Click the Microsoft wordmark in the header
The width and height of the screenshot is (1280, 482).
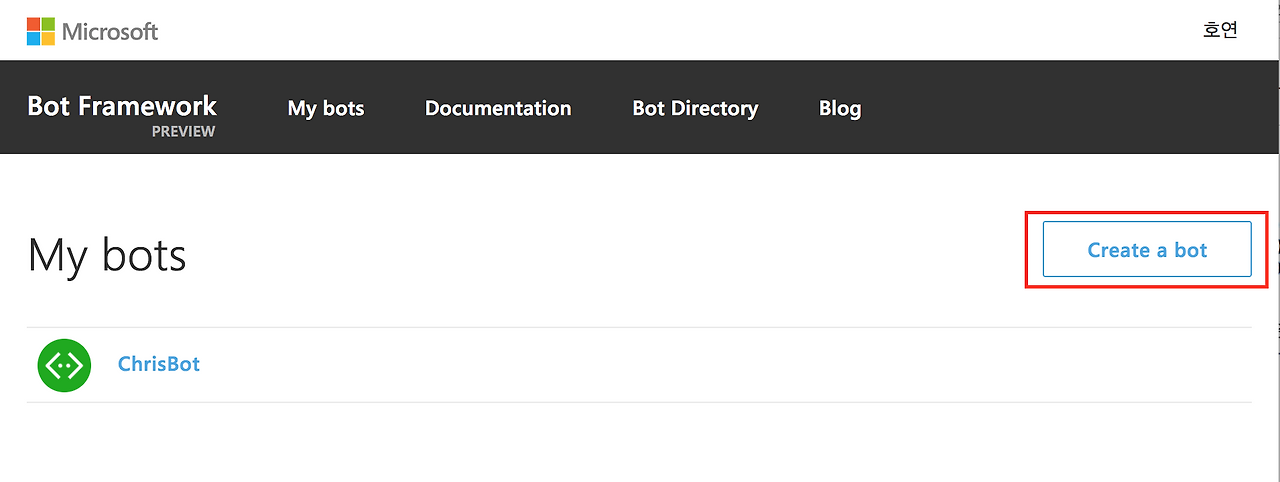pos(110,31)
